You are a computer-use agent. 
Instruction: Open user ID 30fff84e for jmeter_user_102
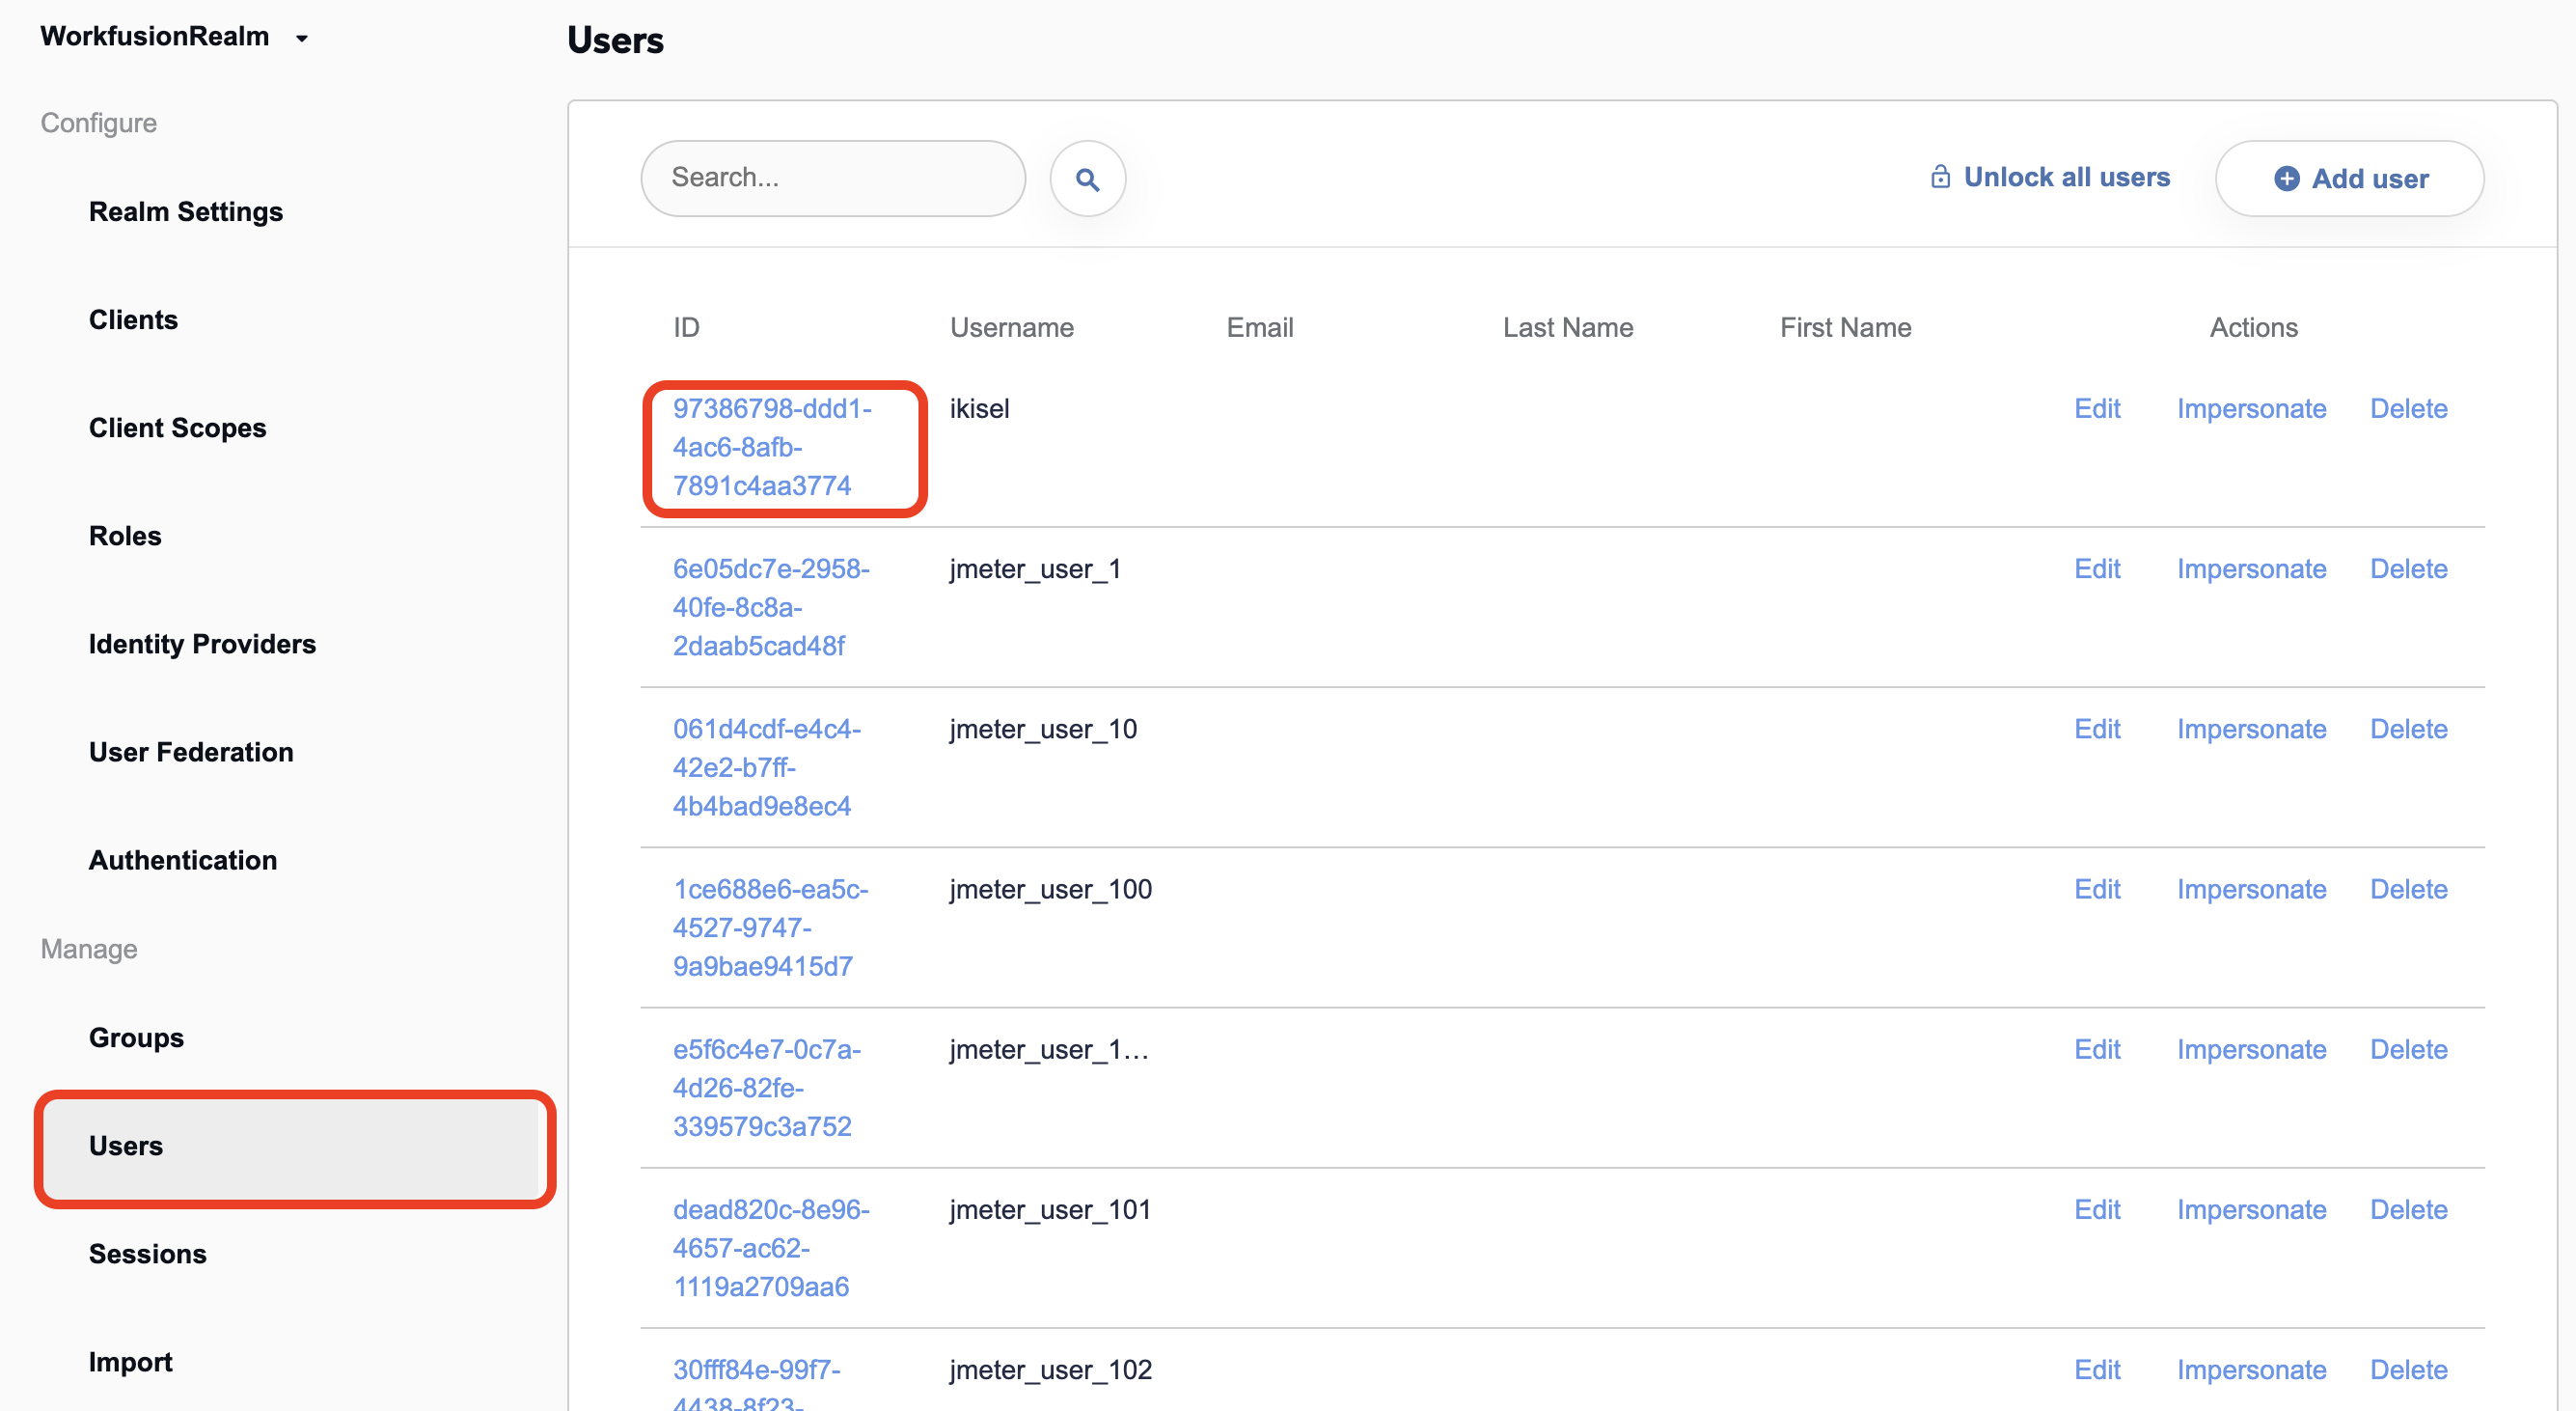[x=757, y=1382]
